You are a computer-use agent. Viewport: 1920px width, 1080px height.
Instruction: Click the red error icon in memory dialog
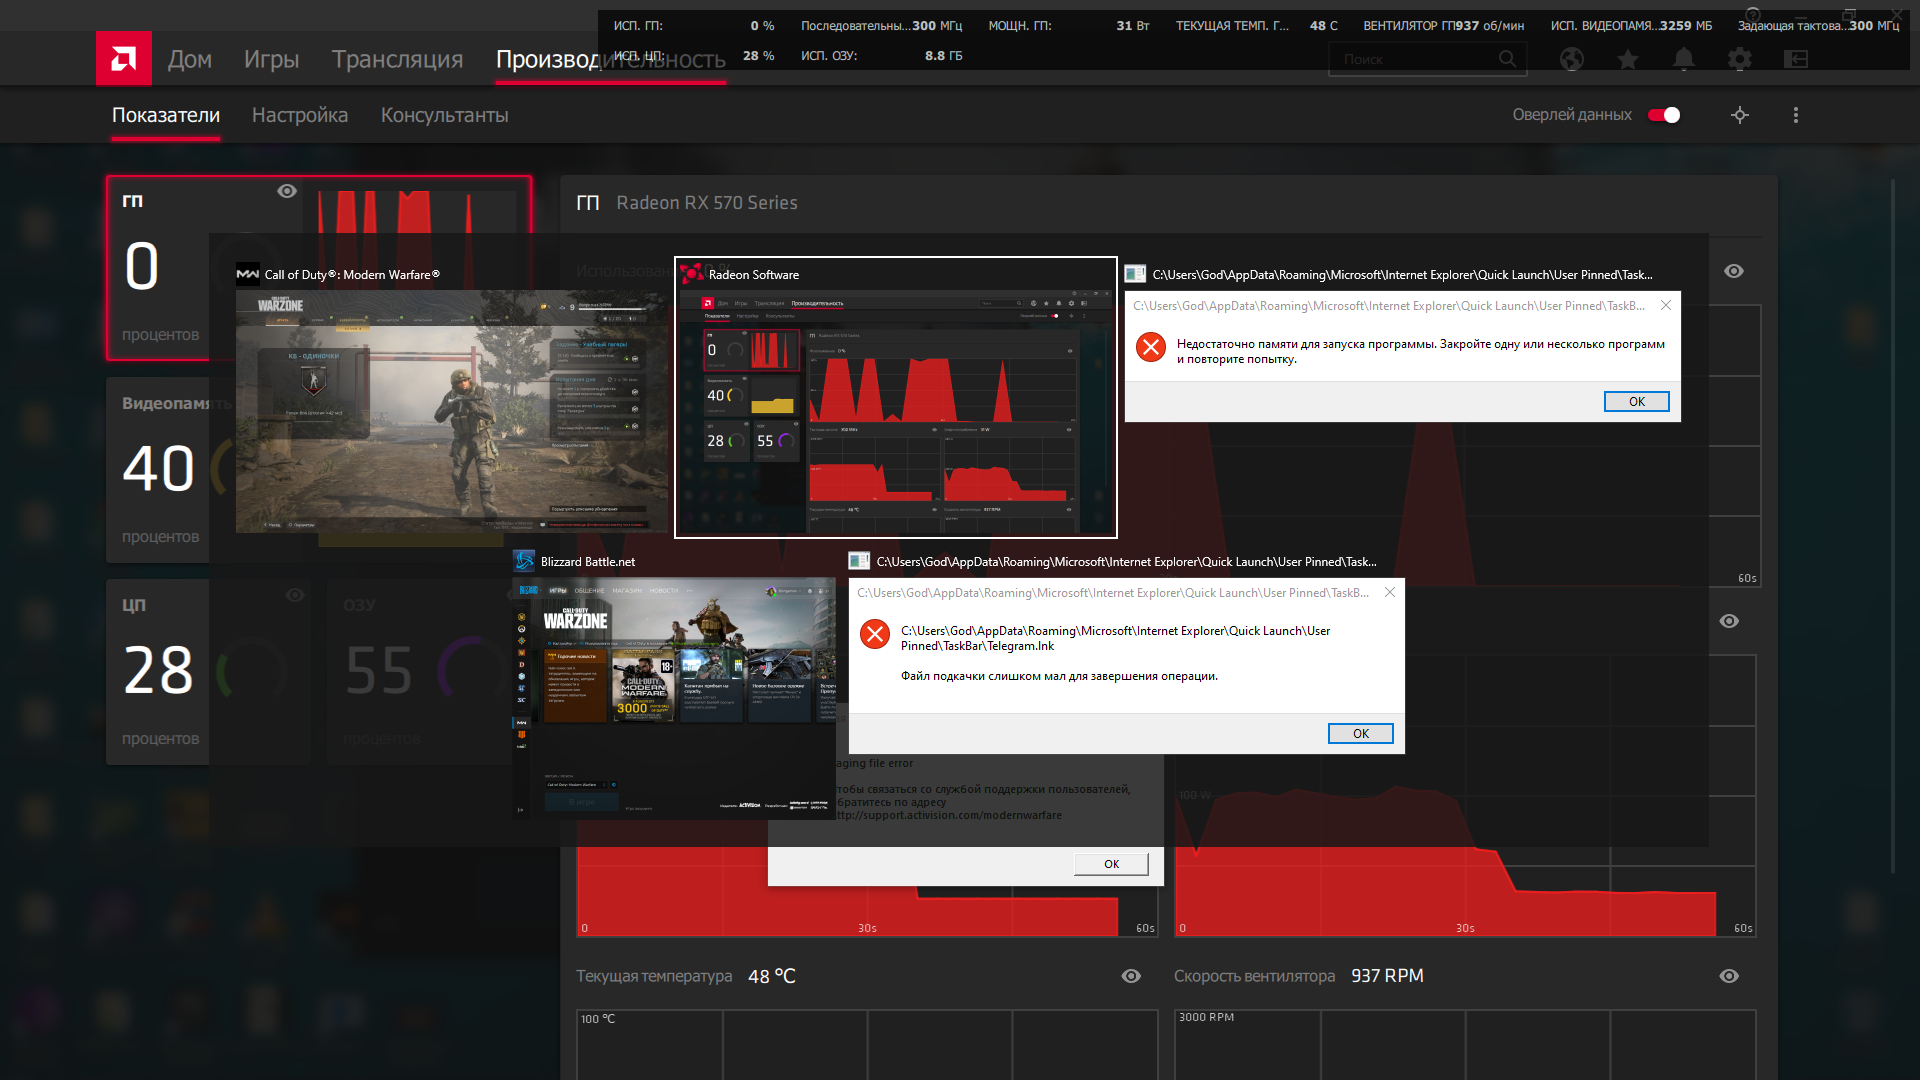(1151, 347)
